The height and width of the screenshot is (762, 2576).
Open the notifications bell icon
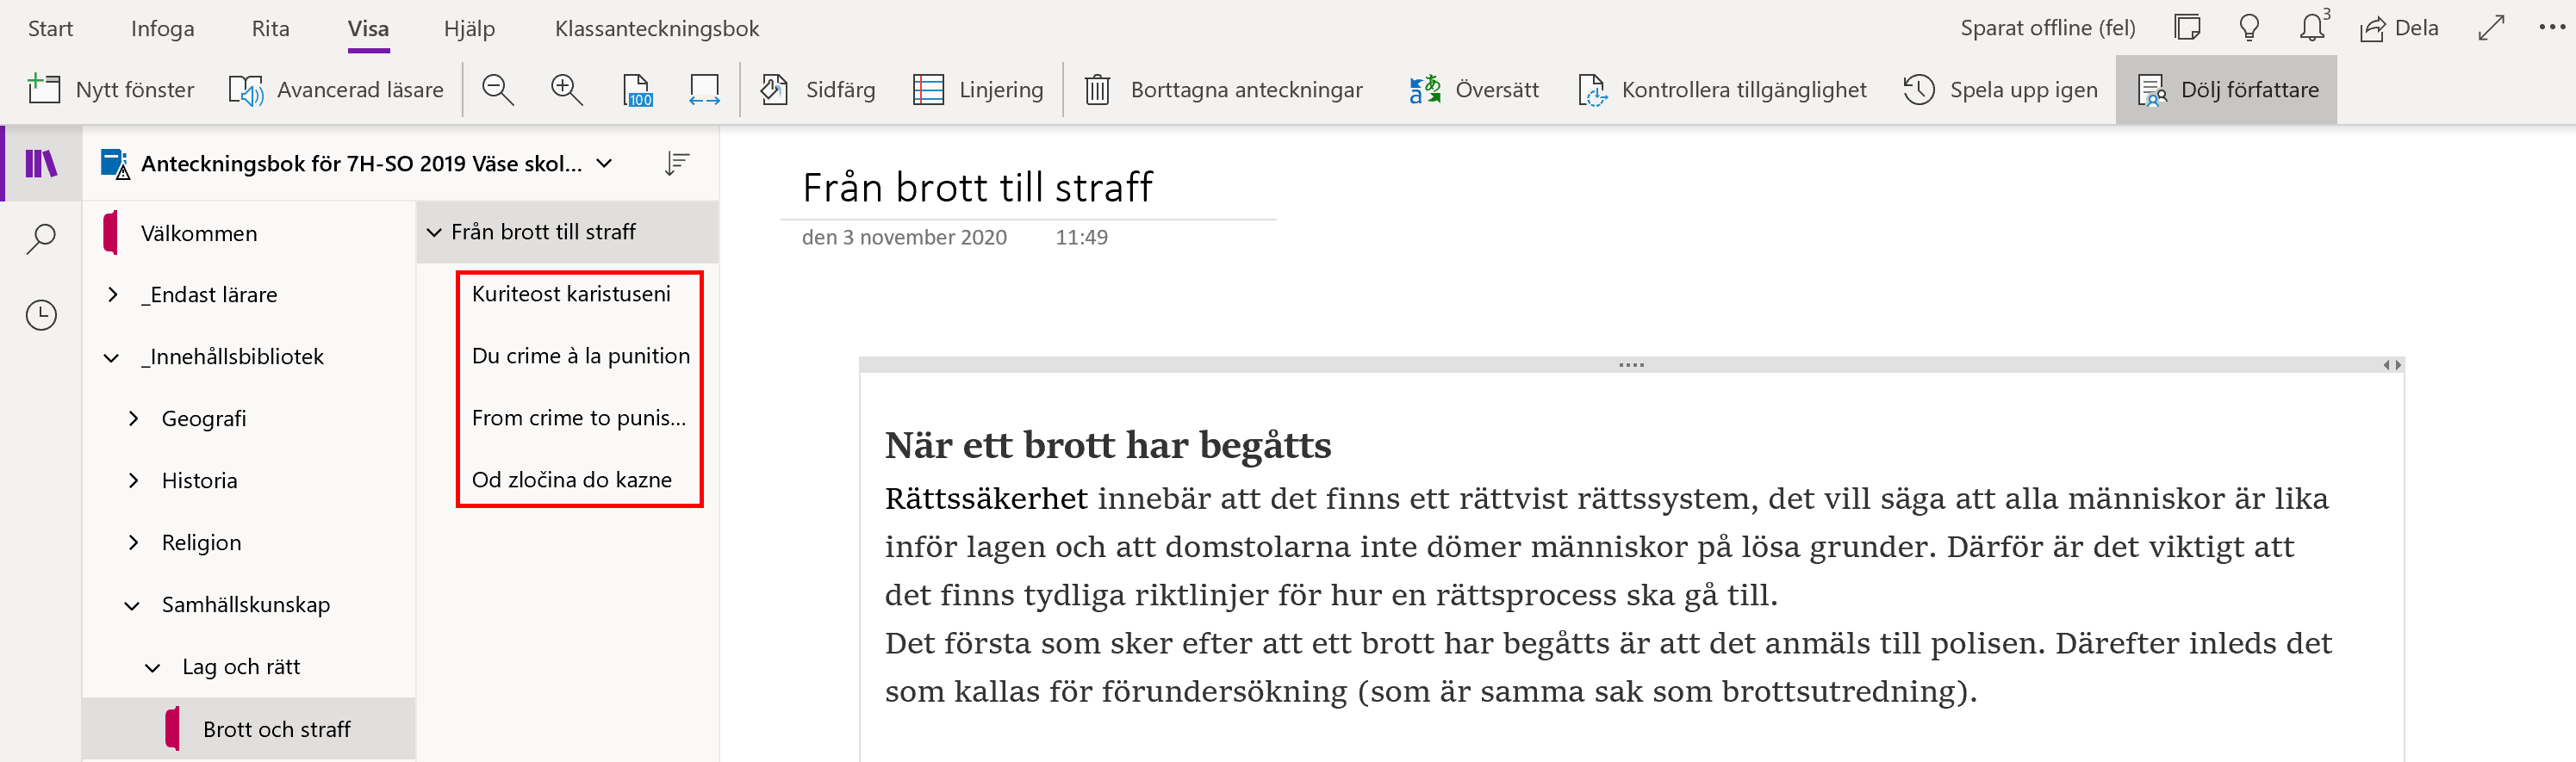coord(2312,28)
